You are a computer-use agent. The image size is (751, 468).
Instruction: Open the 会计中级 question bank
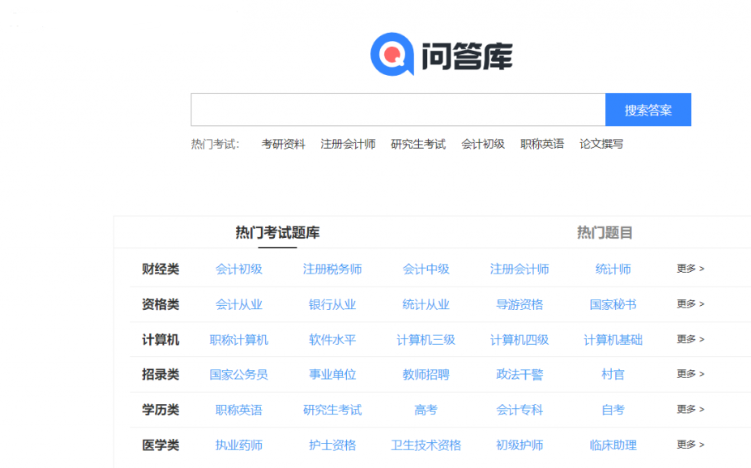point(426,269)
